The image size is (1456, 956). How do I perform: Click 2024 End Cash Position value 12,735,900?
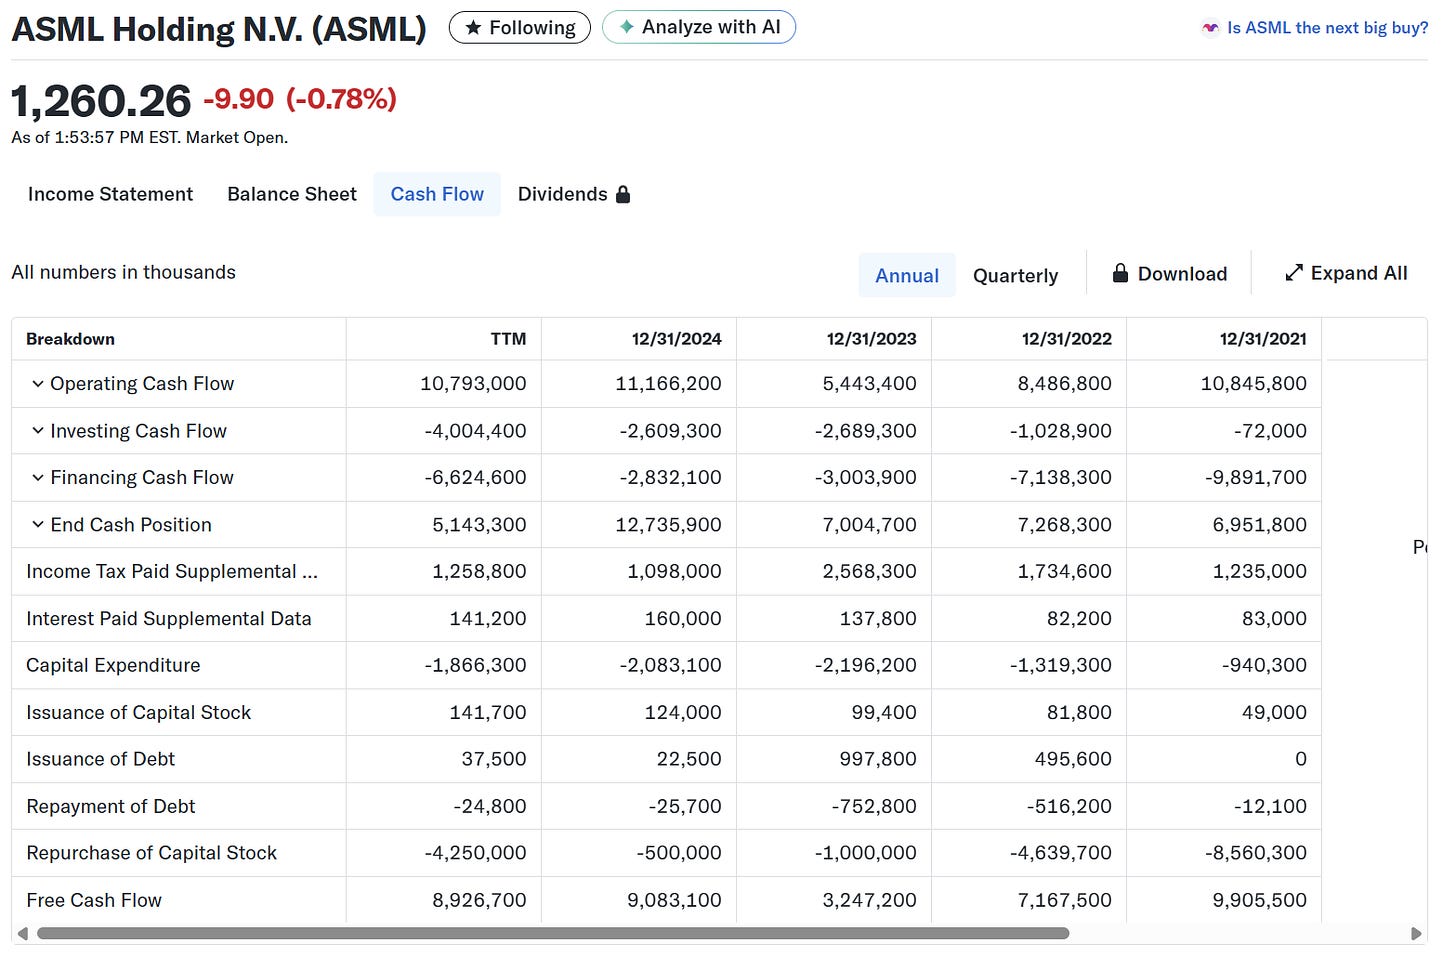pyautogui.click(x=668, y=524)
